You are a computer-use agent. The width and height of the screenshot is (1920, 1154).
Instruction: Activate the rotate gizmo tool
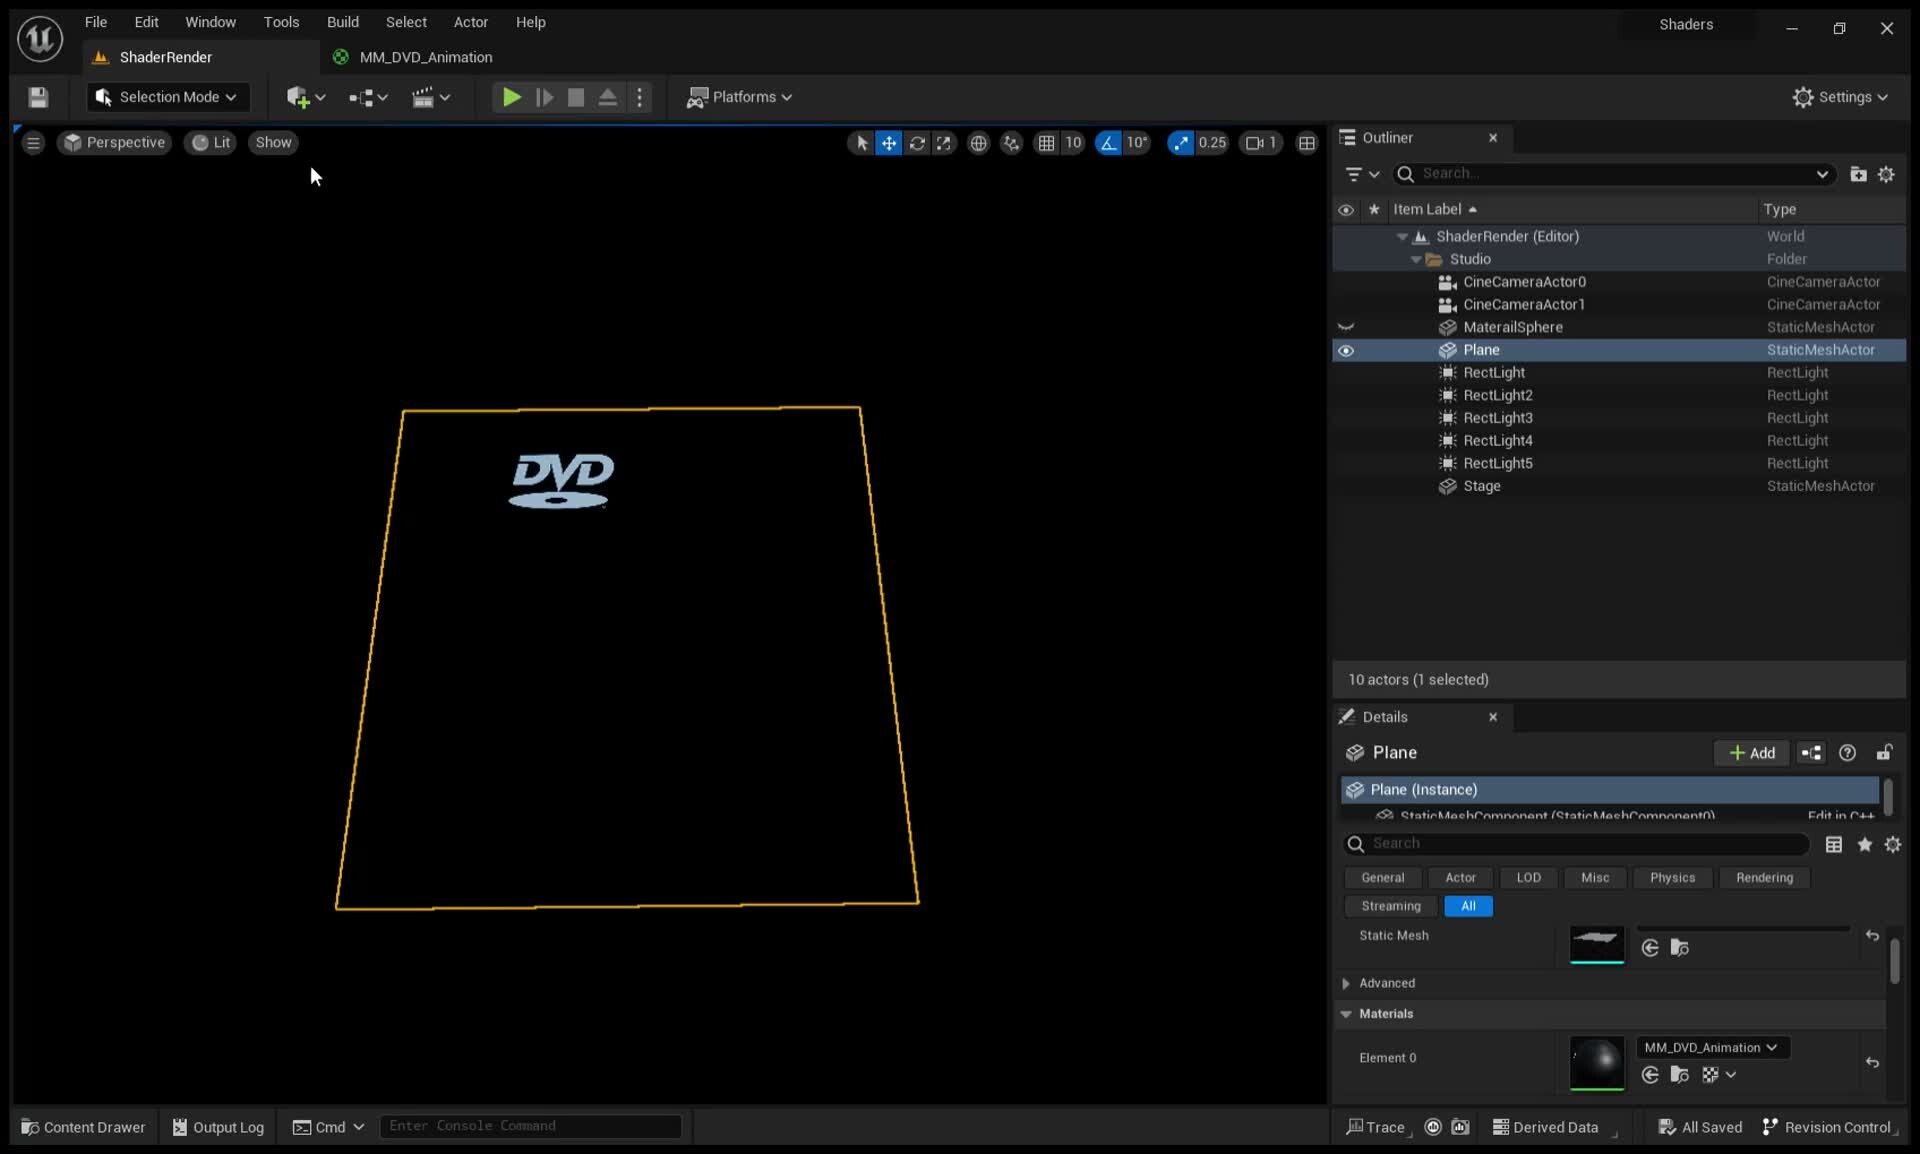(x=916, y=143)
